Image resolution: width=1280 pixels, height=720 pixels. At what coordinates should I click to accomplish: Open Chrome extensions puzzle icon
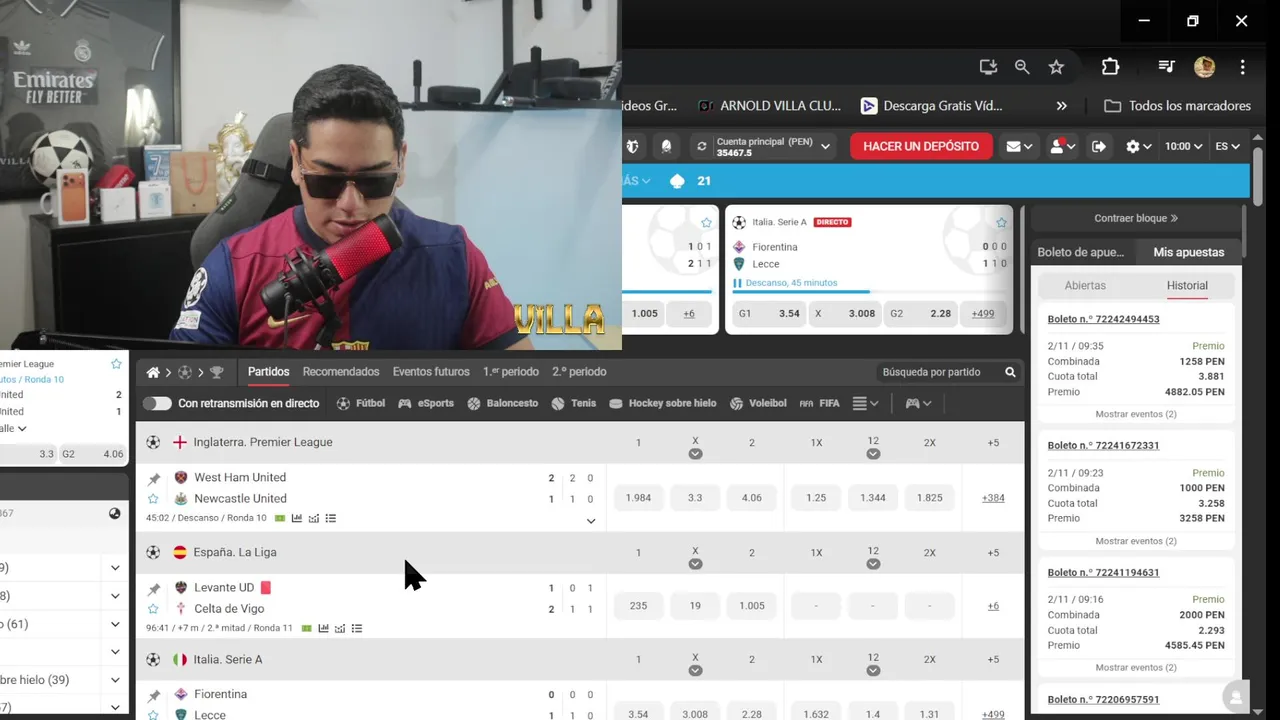click(x=1110, y=67)
